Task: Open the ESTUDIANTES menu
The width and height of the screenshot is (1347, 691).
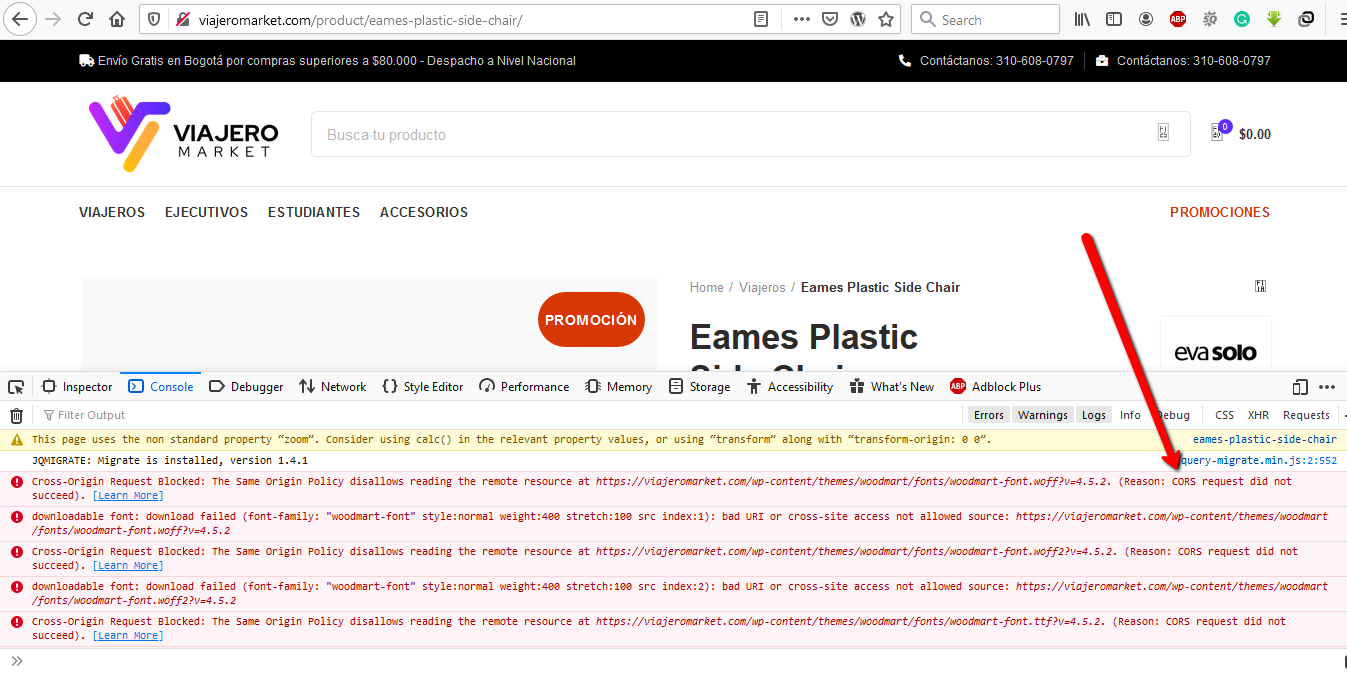Action: tap(314, 212)
